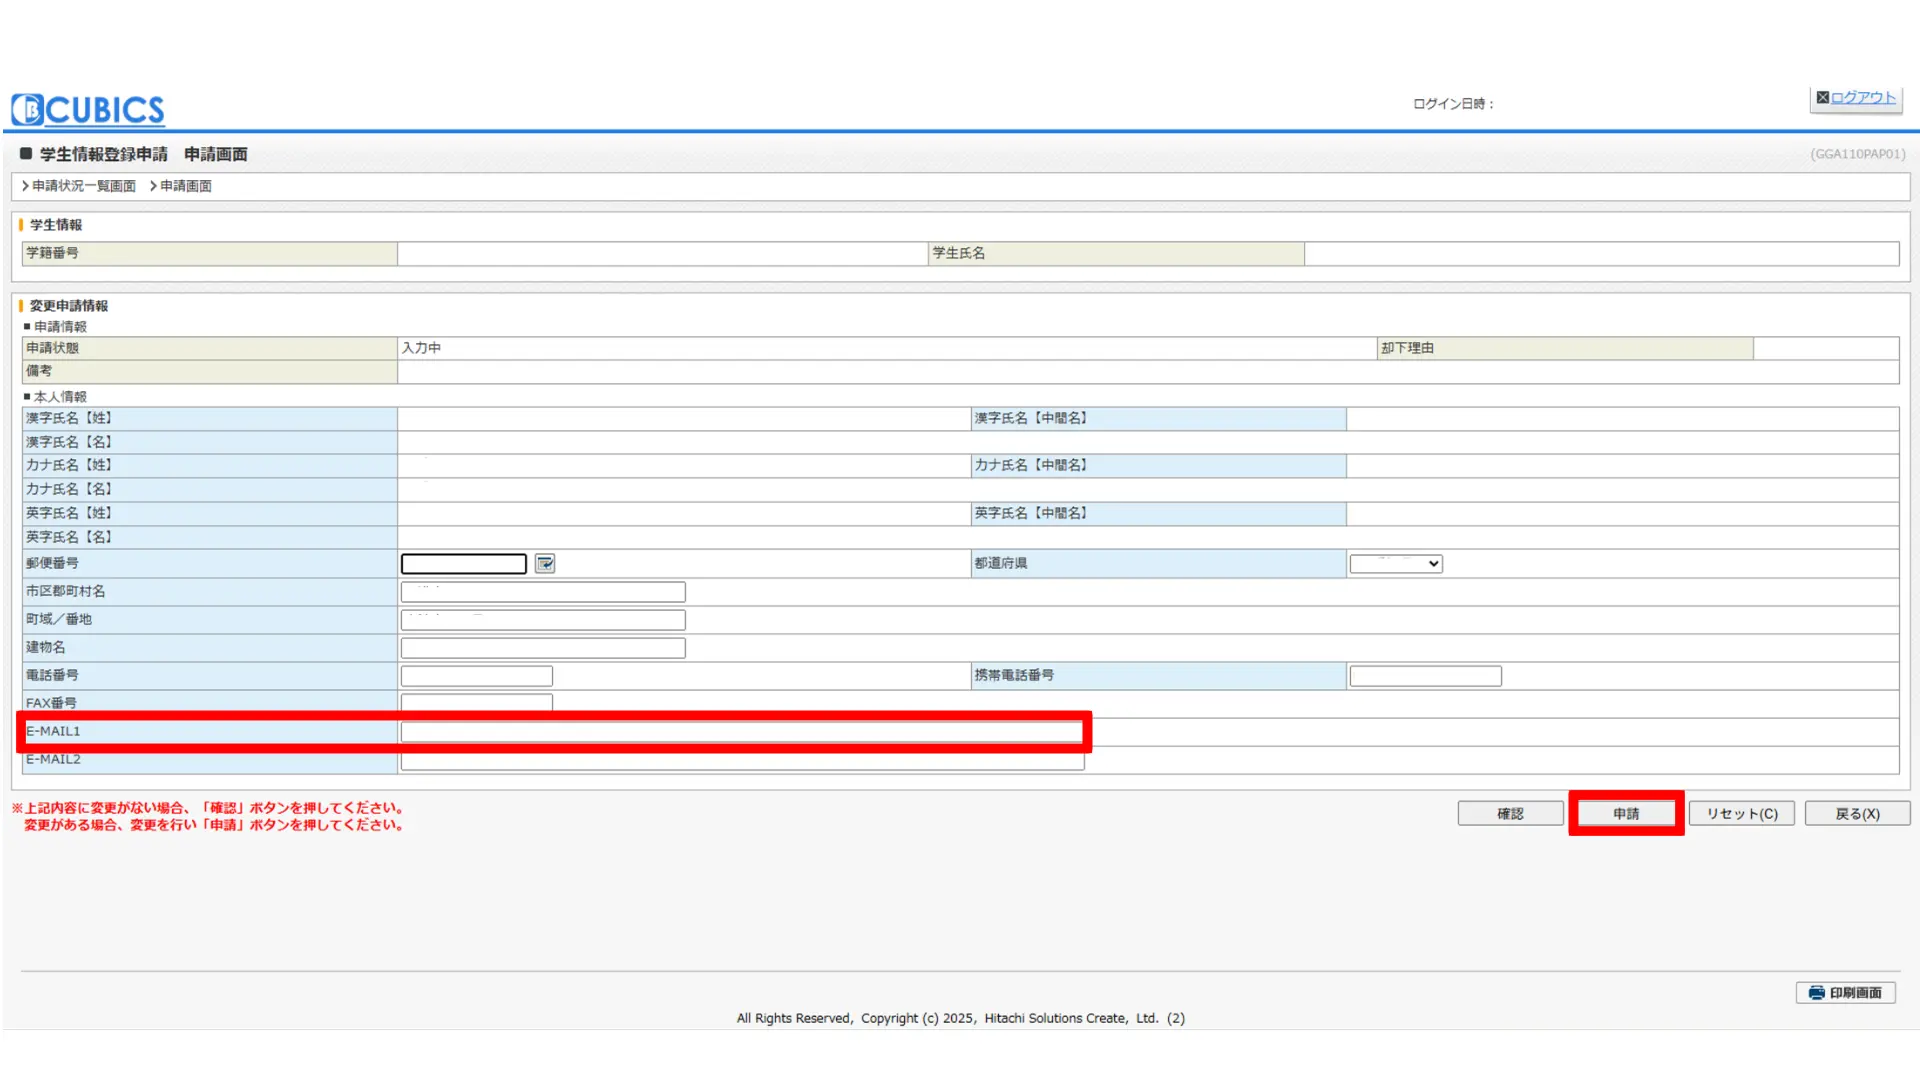Click the postal code lookup icon

tap(545, 564)
